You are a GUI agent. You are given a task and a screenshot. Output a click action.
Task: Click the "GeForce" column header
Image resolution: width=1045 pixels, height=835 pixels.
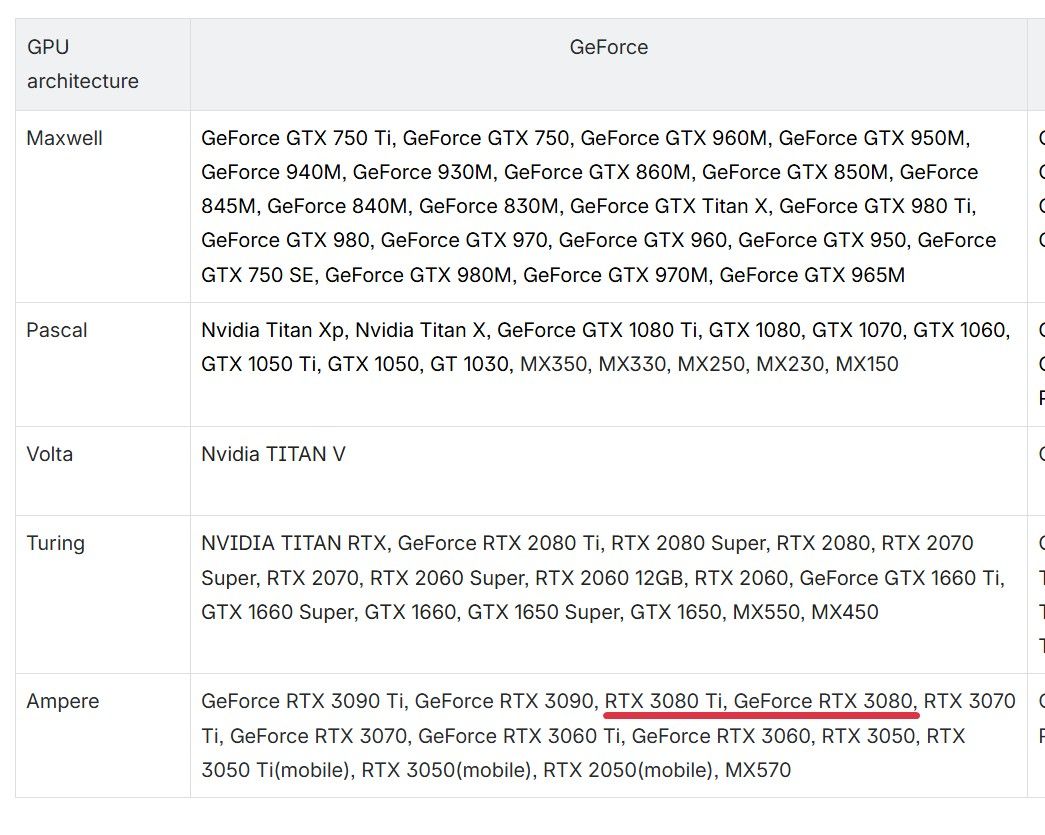(608, 47)
